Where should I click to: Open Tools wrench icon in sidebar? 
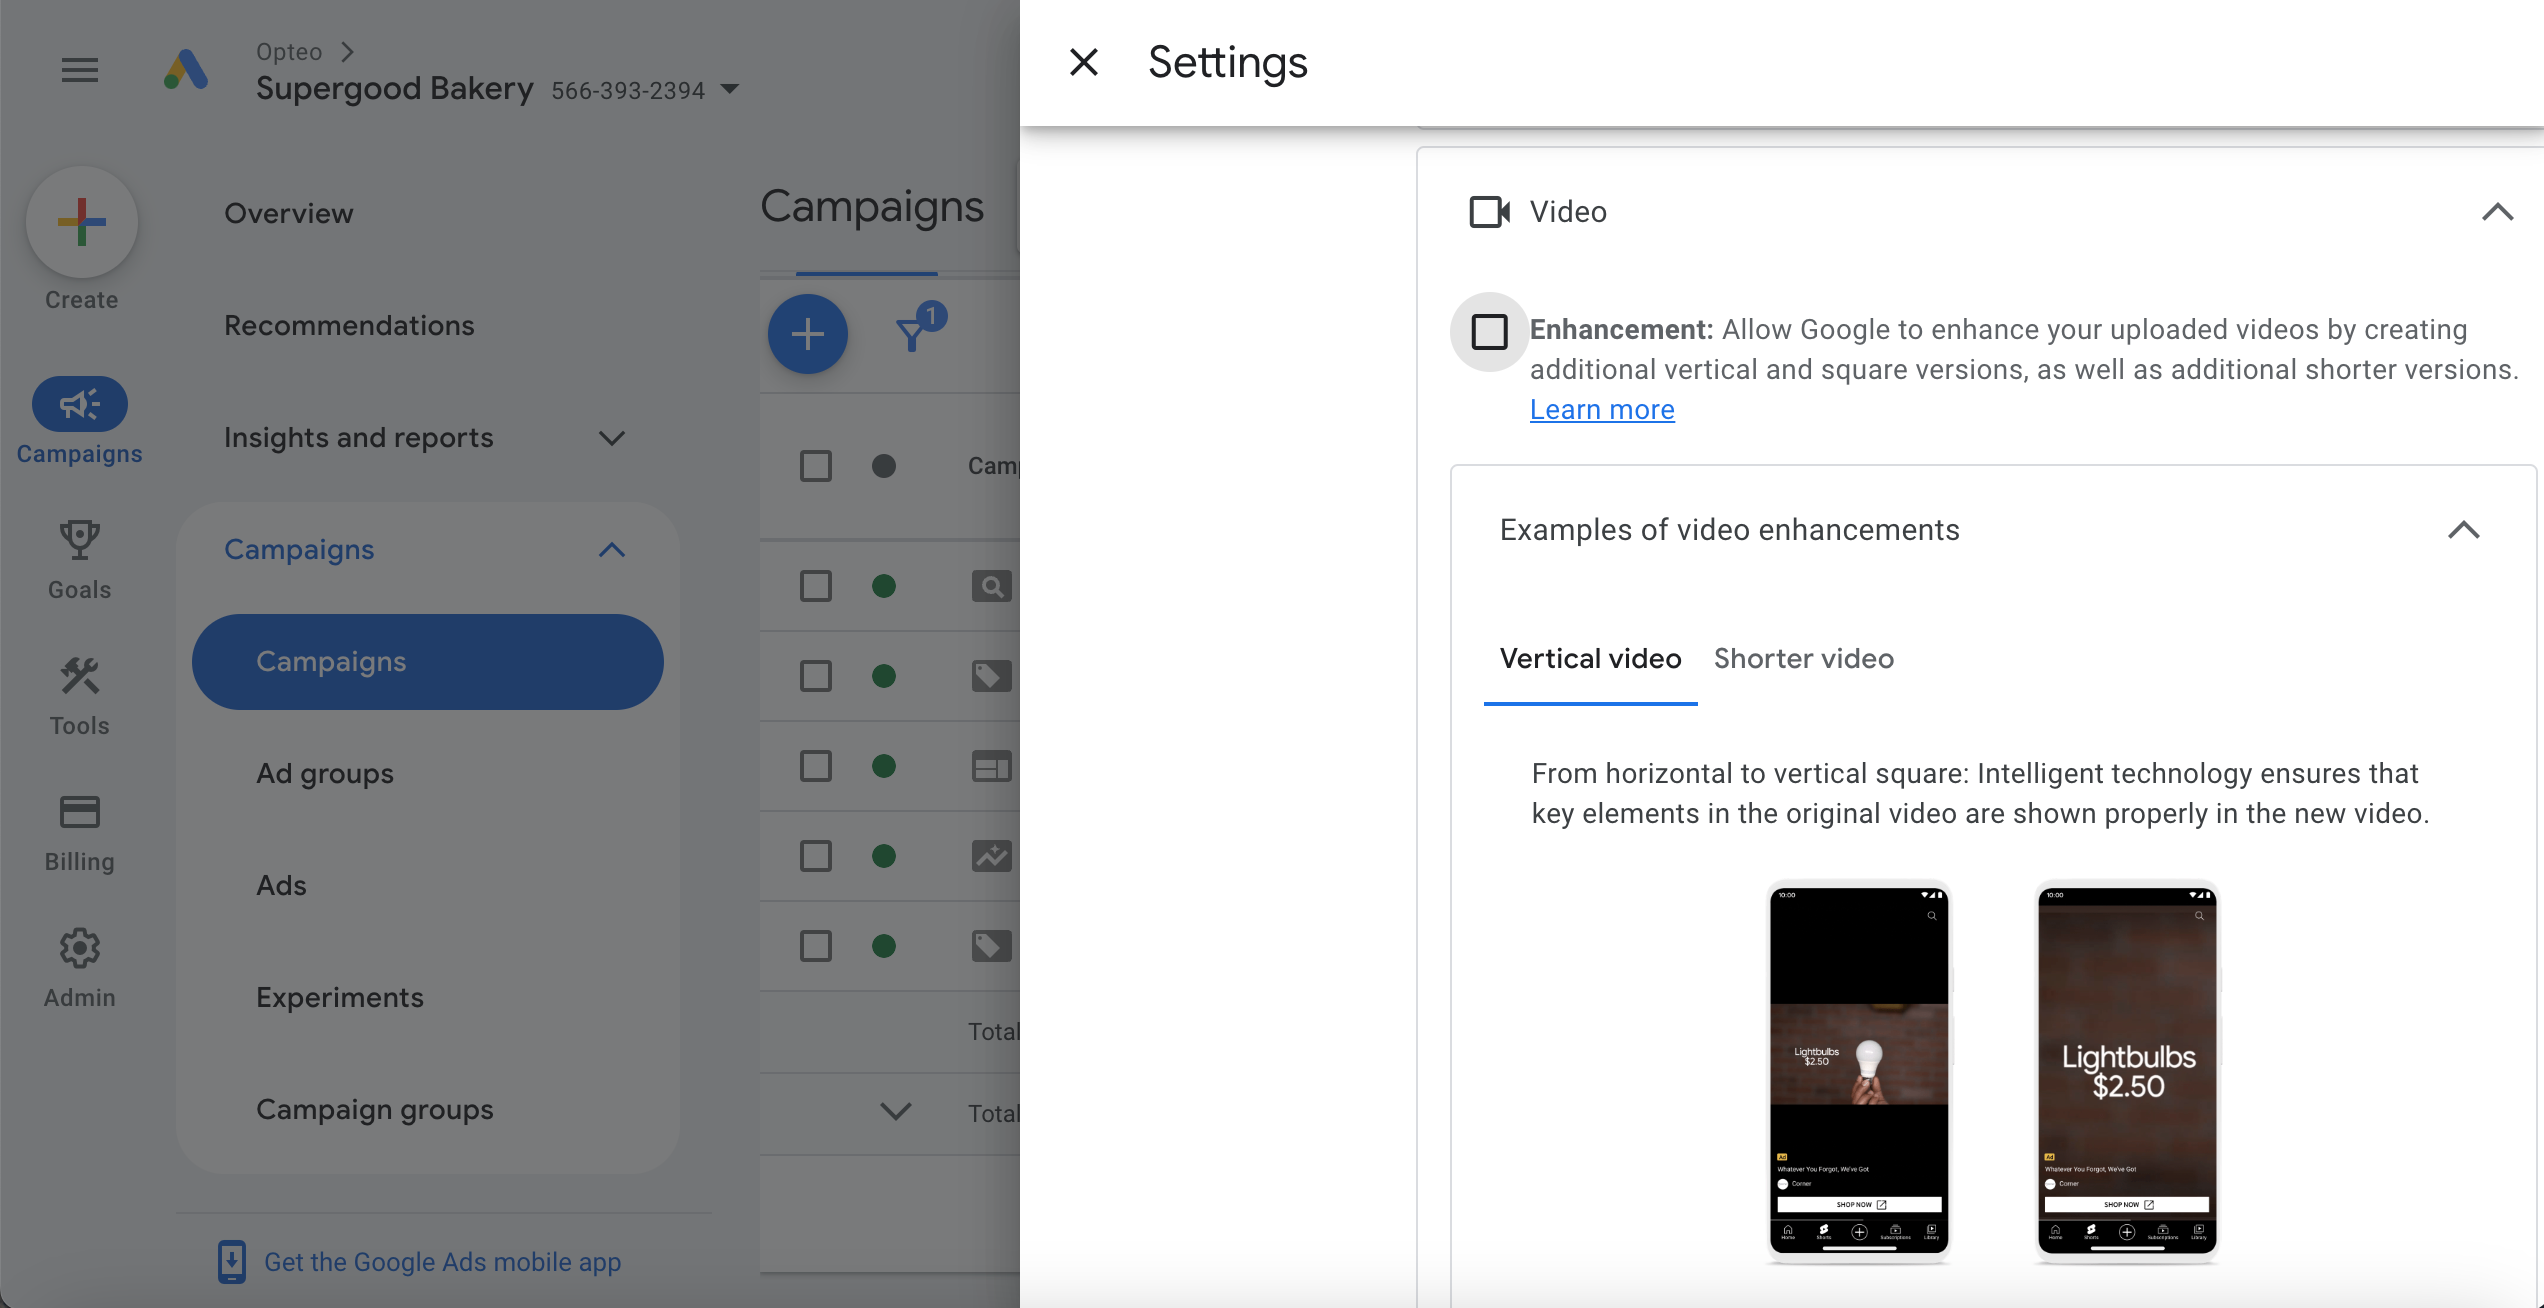point(80,677)
